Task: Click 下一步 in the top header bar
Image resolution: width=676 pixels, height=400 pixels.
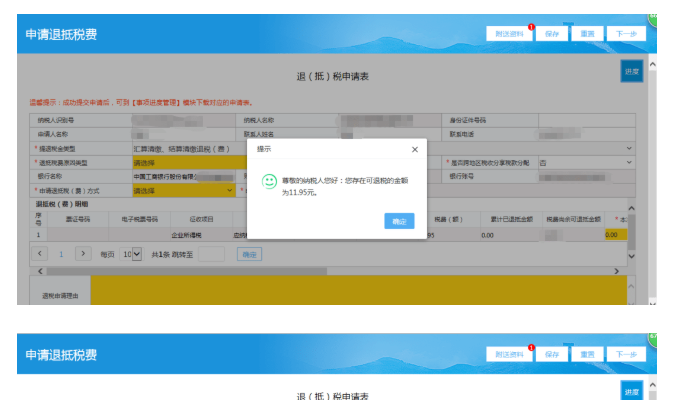Action: [x=626, y=34]
